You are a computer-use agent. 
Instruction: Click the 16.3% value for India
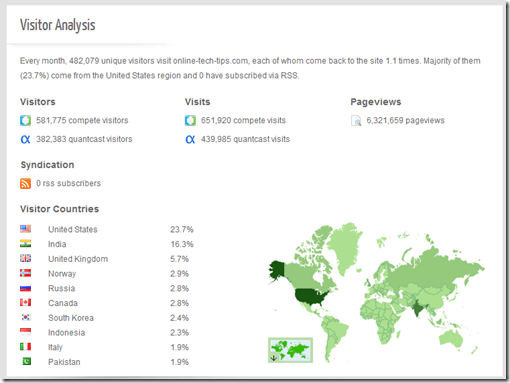182,244
